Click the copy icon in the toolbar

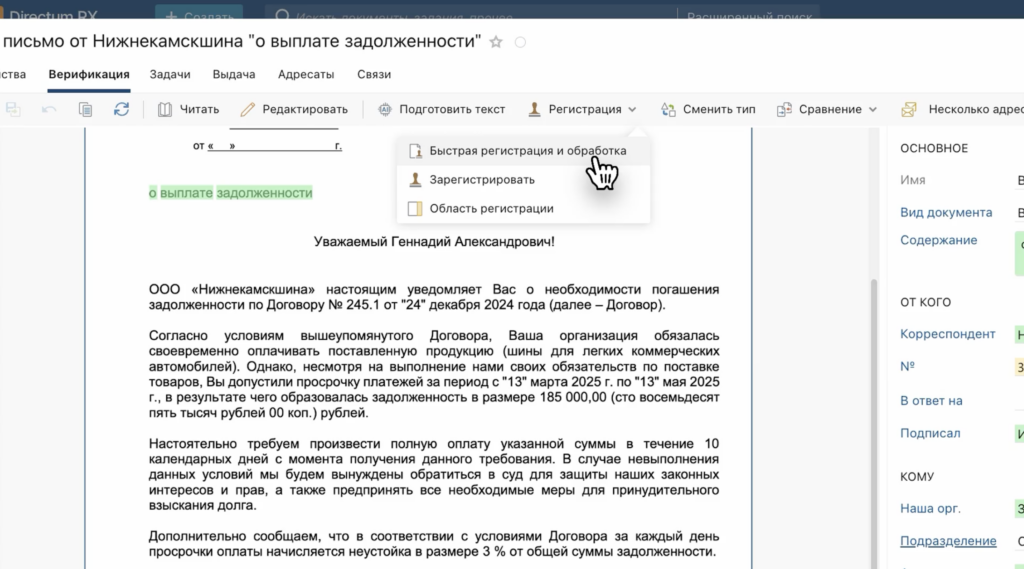86,109
